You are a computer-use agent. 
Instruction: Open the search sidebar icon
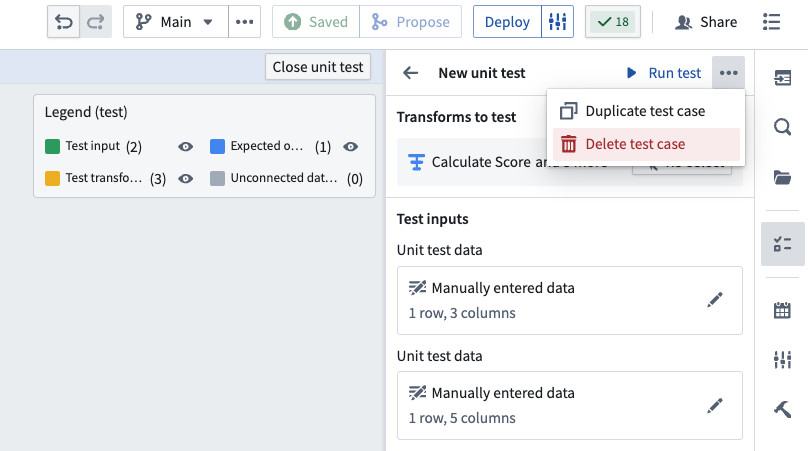(x=783, y=127)
